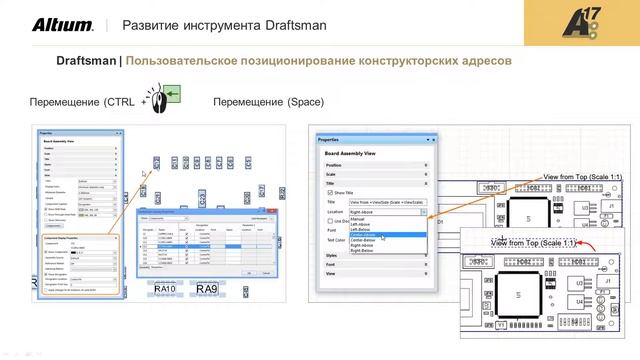Screen dimensions: 640x360
Task: Expand the Font section header
Action: pyautogui.click(x=376, y=264)
